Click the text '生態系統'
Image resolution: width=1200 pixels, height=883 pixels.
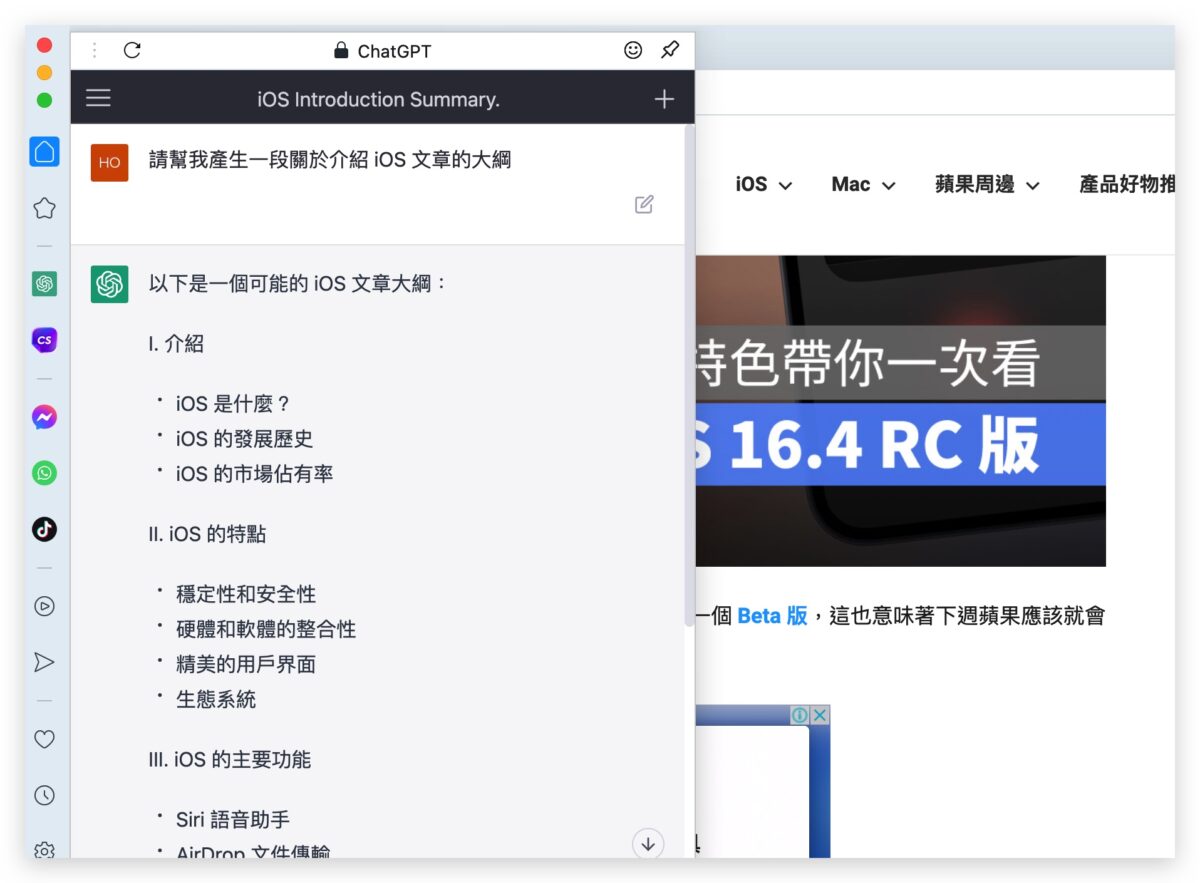216,699
